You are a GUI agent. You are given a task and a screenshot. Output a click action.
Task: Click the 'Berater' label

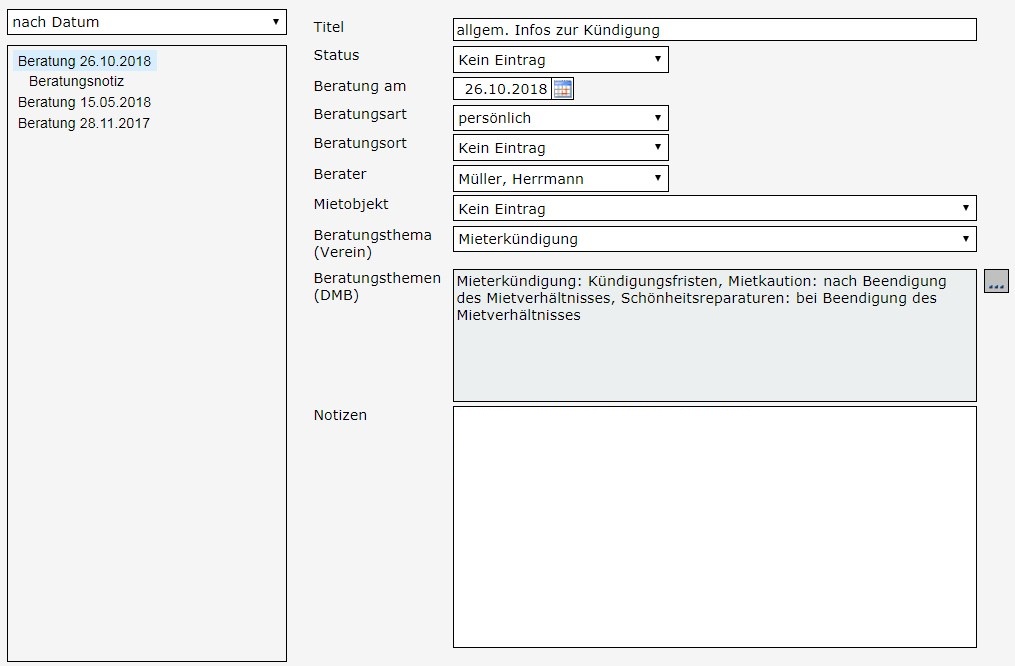click(340, 174)
